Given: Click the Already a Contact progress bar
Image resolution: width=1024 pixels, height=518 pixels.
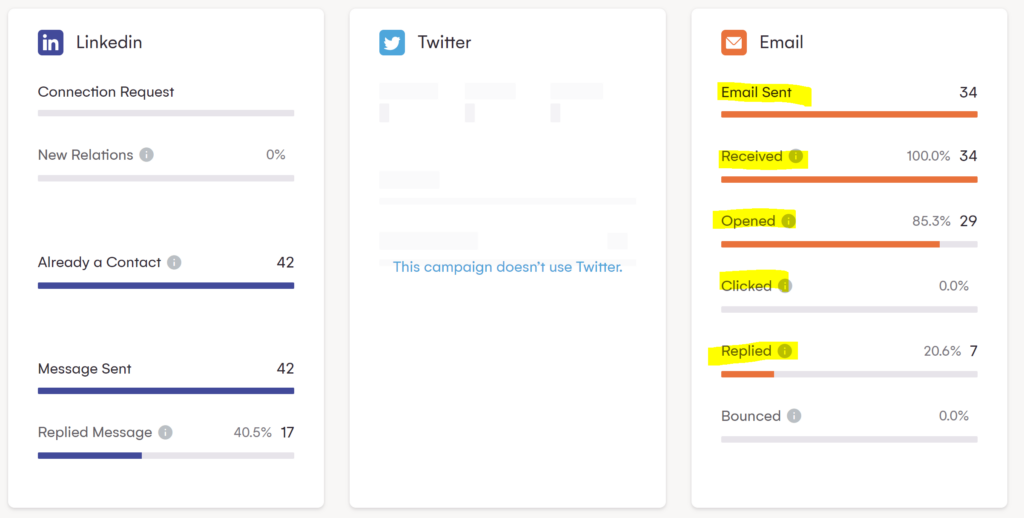Looking at the screenshot, I should click(166, 285).
